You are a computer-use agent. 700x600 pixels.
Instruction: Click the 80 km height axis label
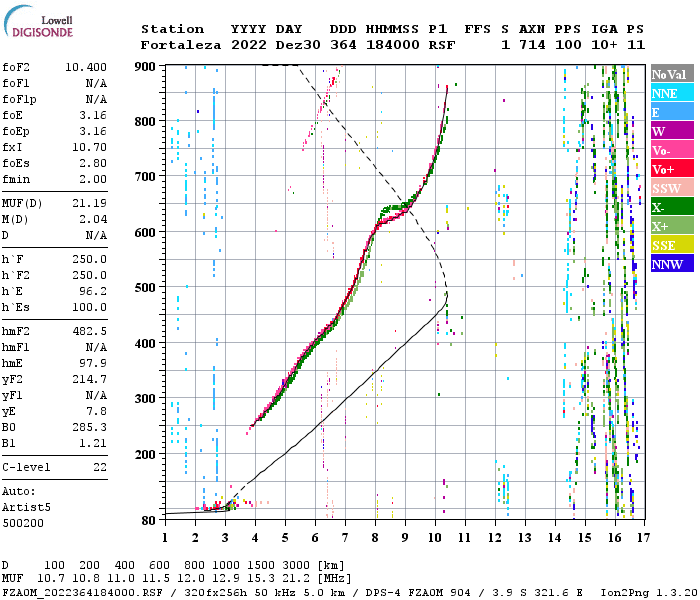click(x=148, y=521)
